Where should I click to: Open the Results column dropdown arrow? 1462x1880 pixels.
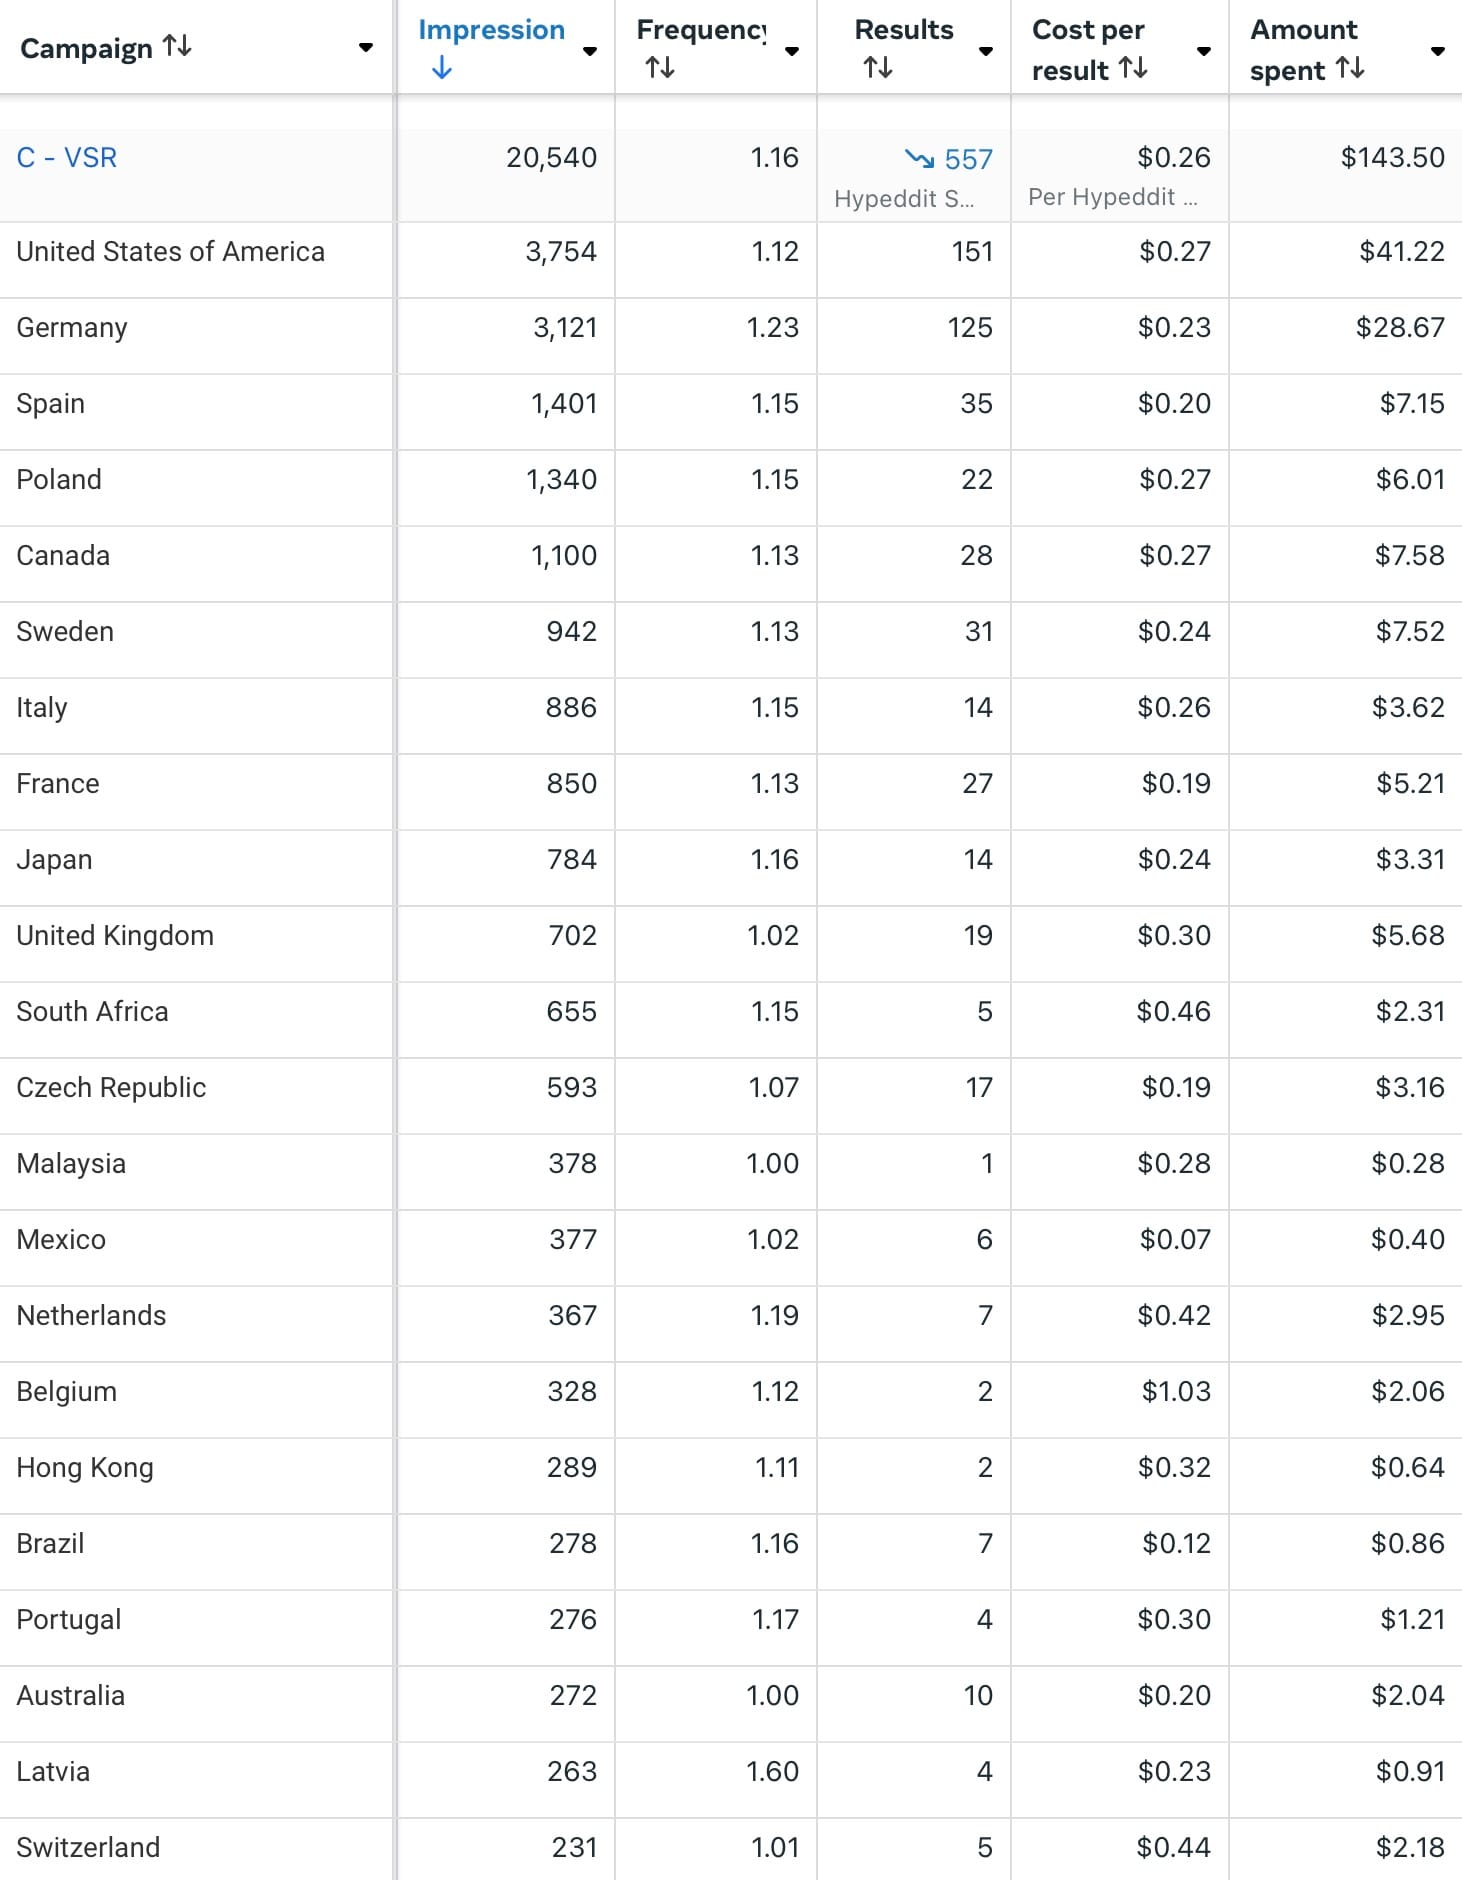(x=985, y=49)
